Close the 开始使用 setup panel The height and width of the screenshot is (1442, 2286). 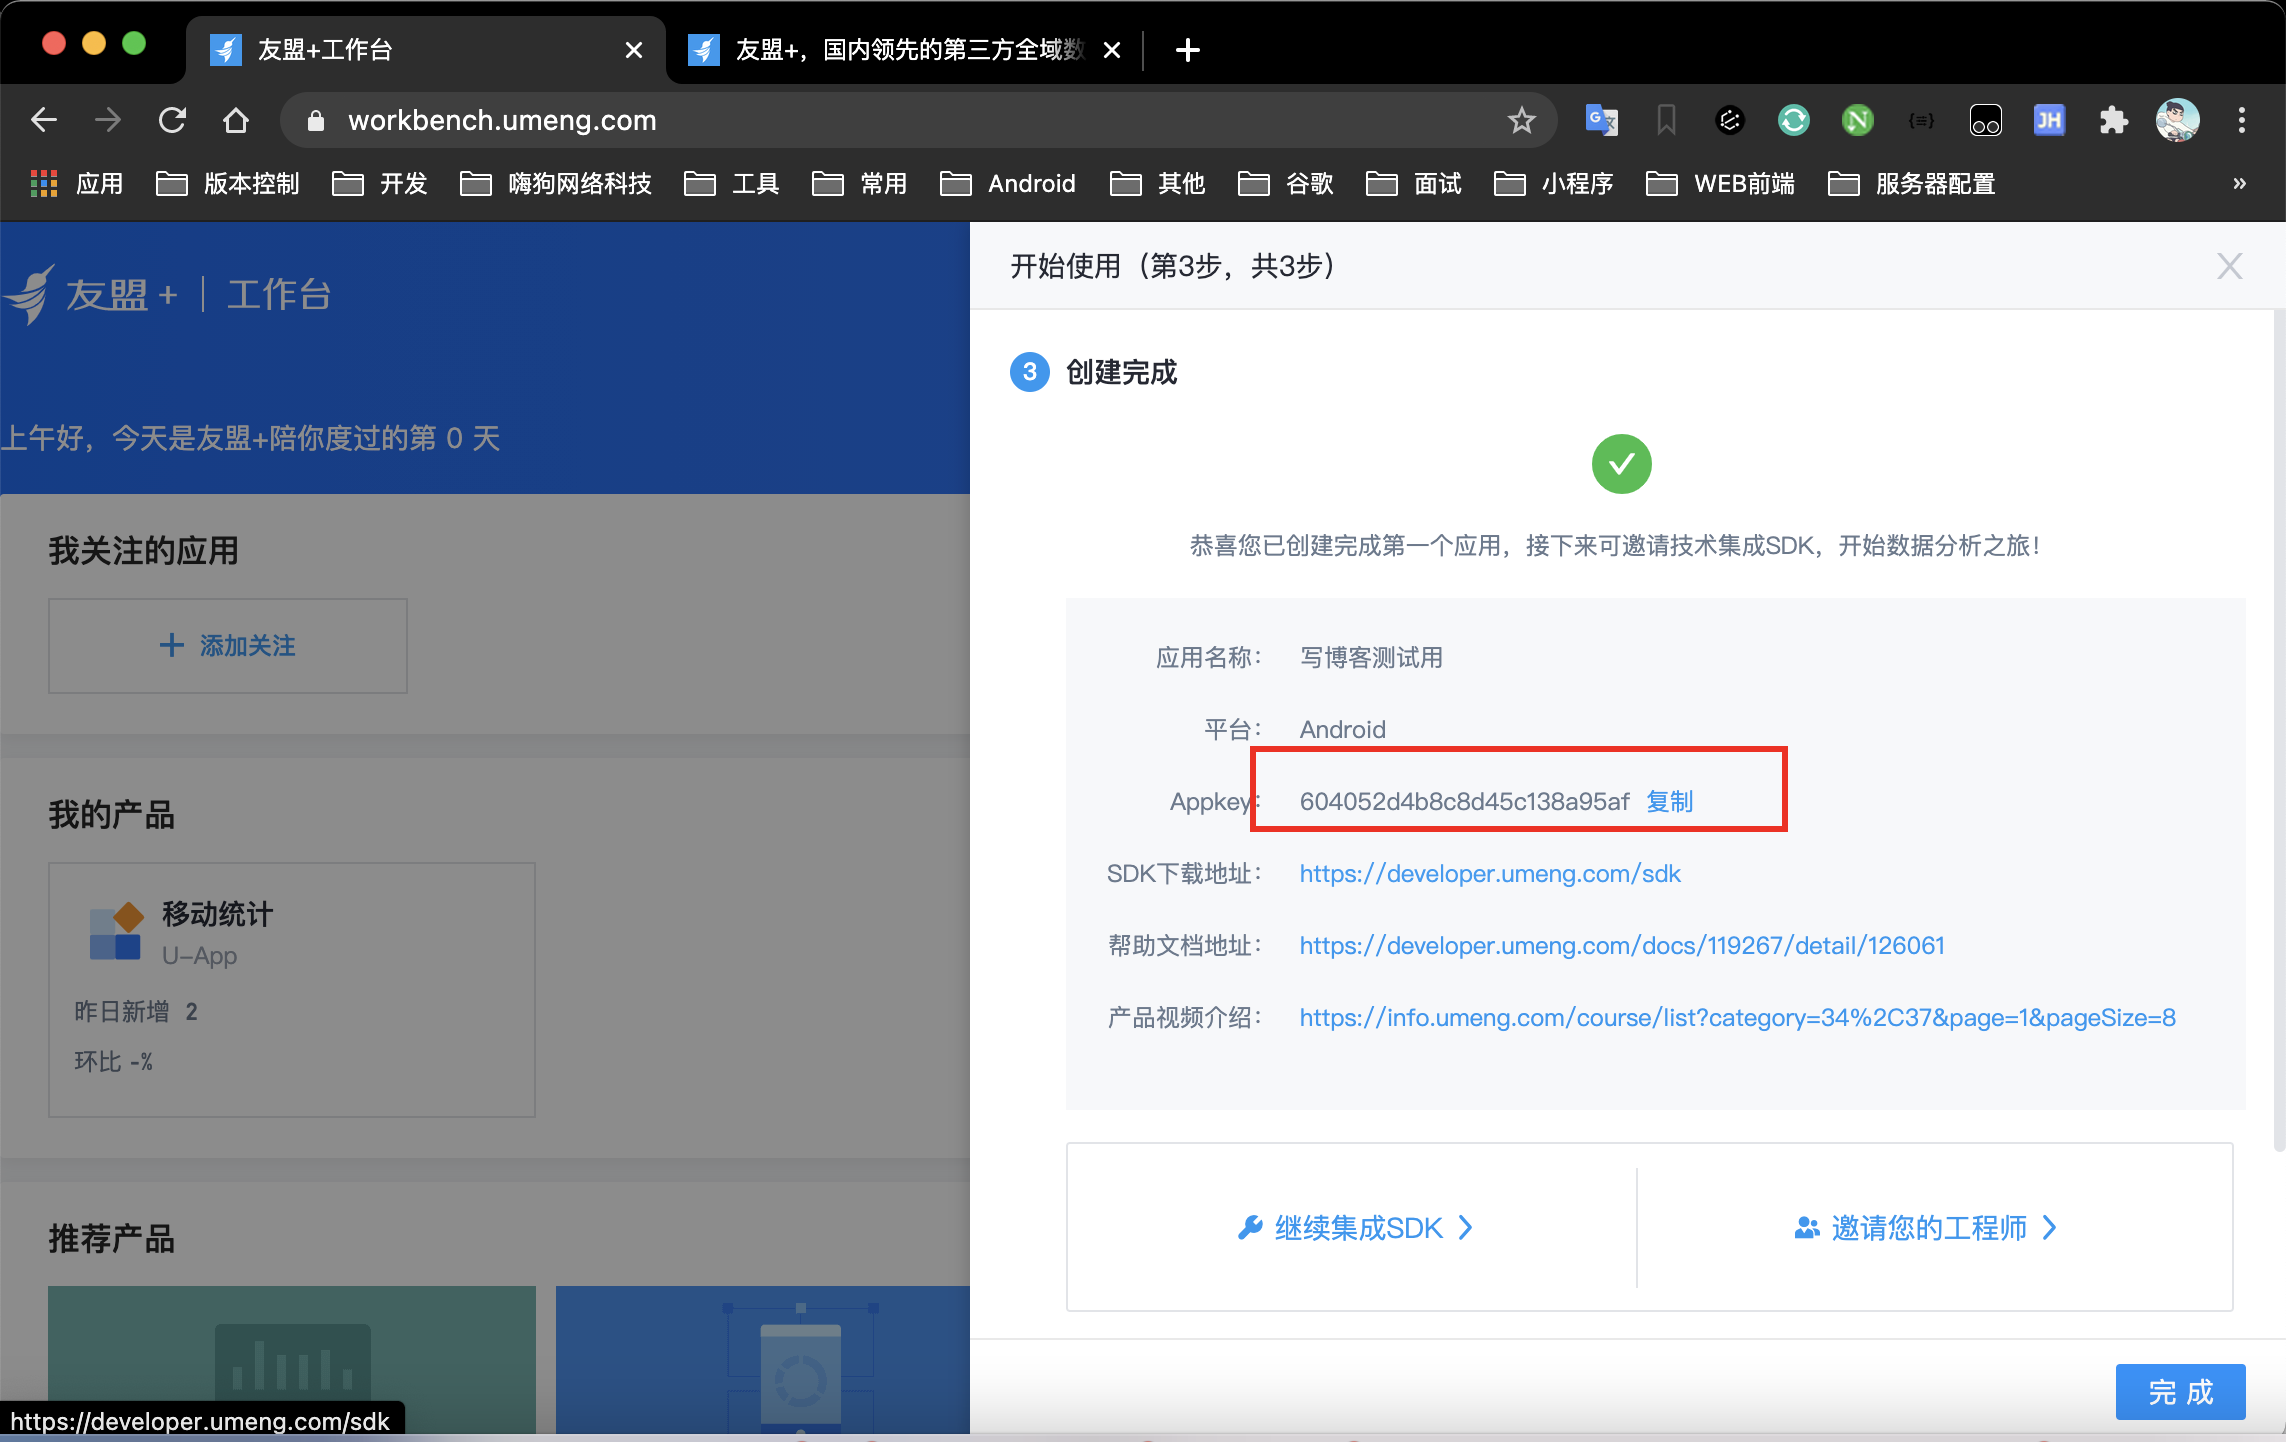click(x=2229, y=266)
